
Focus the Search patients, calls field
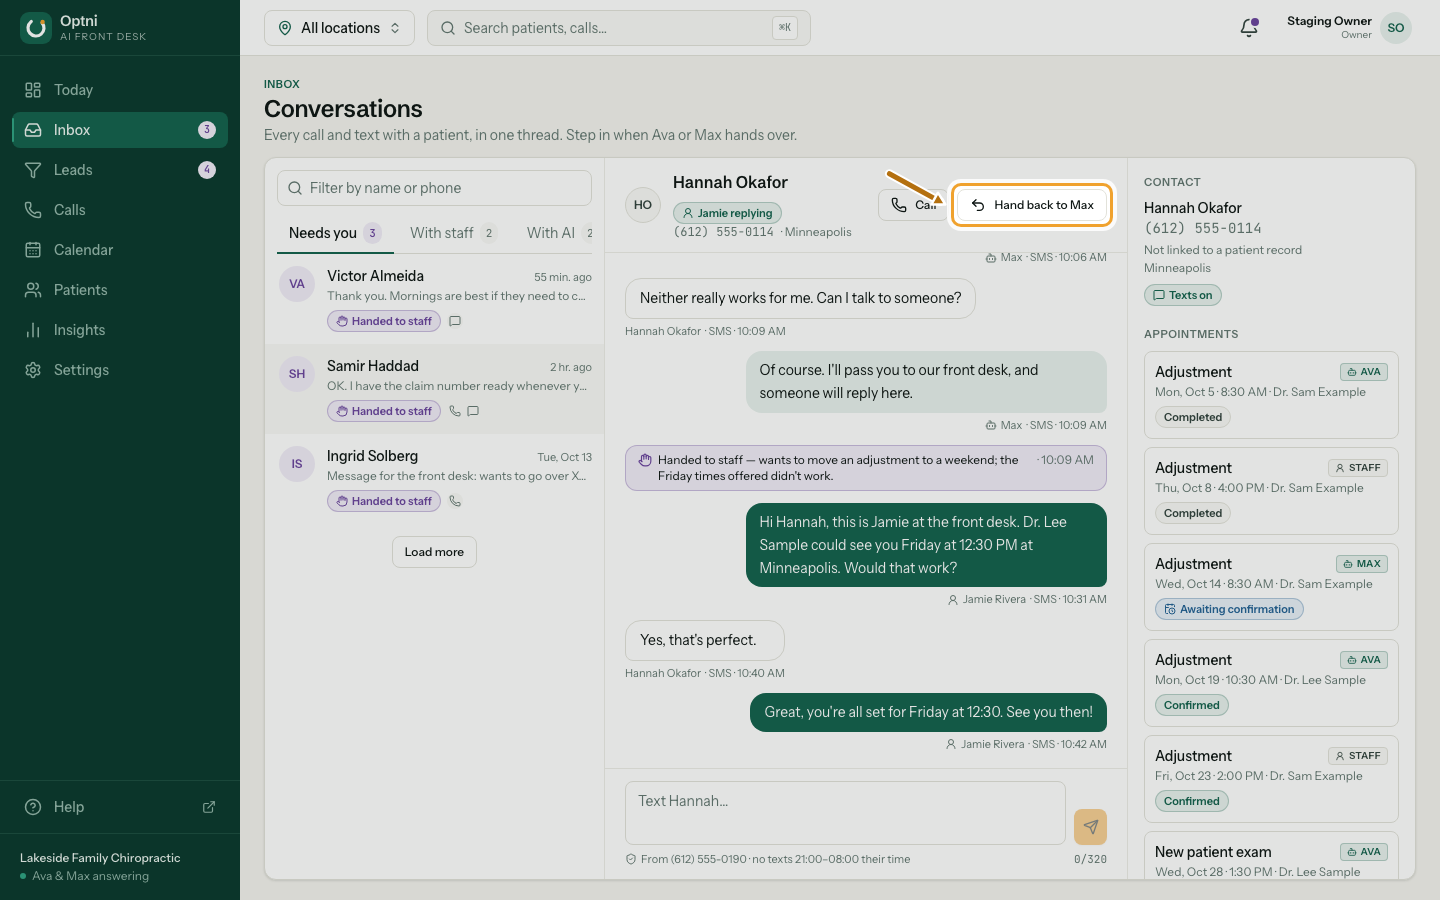pos(619,28)
